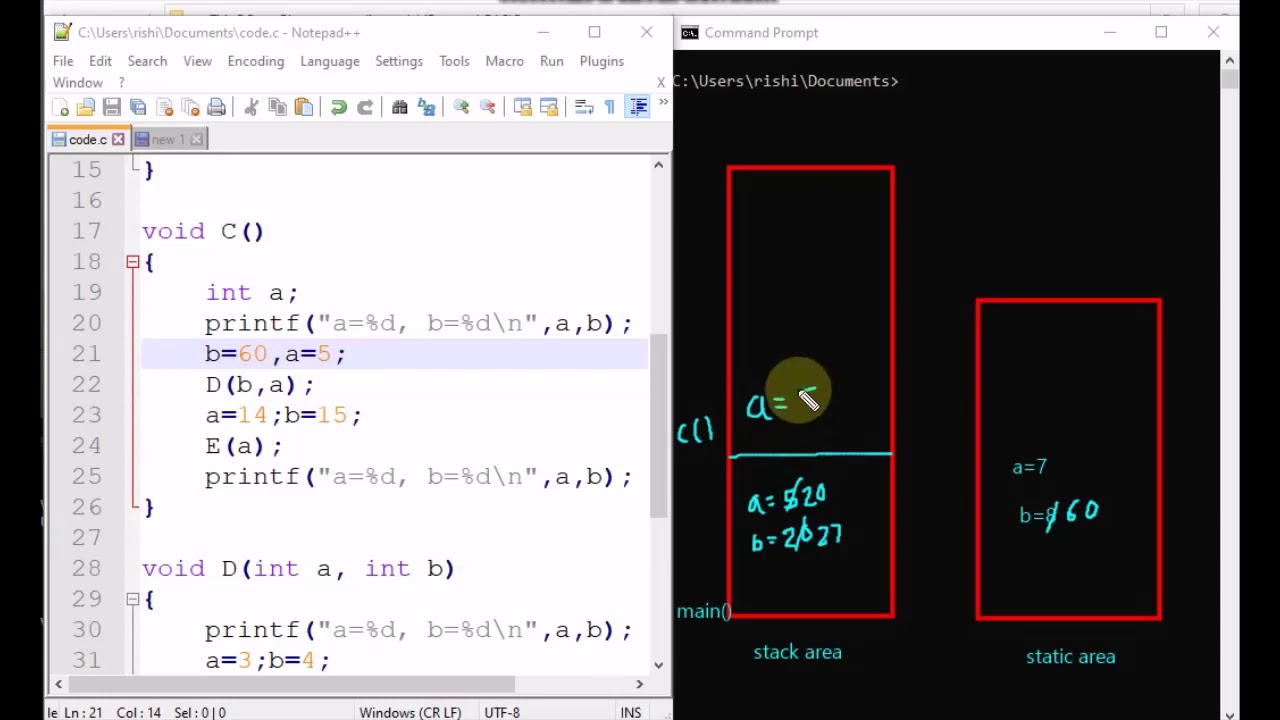Click the Redo arrow icon
Screen dimensions: 1280x720
pos(365,107)
